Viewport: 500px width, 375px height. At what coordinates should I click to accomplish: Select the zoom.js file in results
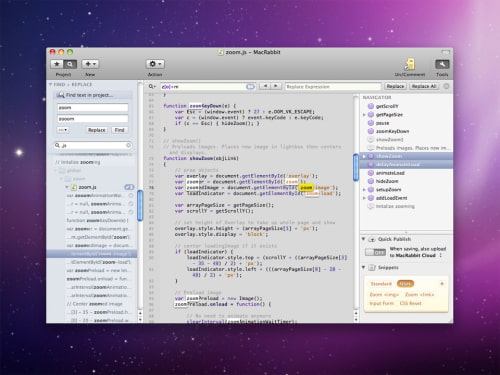coord(87,187)
